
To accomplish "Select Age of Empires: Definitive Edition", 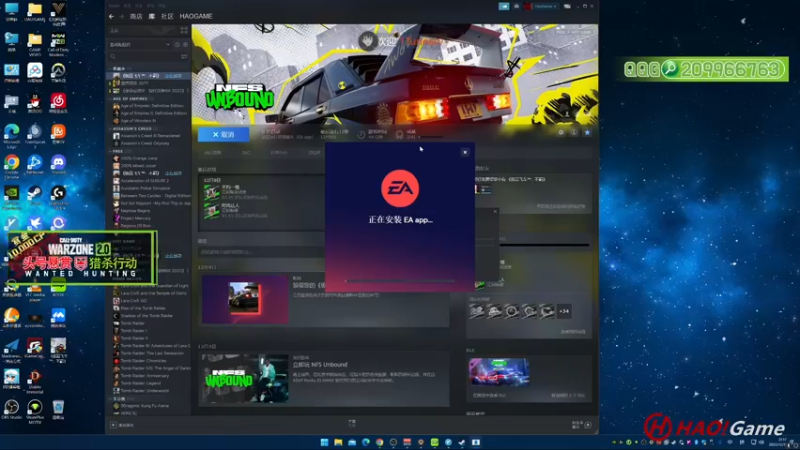I will (x=151, y=106).
